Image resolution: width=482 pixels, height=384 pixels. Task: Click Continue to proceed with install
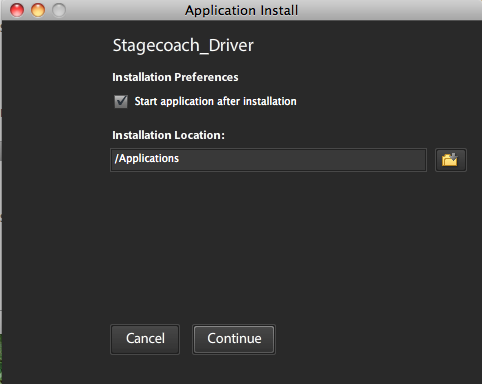[234, 339]
